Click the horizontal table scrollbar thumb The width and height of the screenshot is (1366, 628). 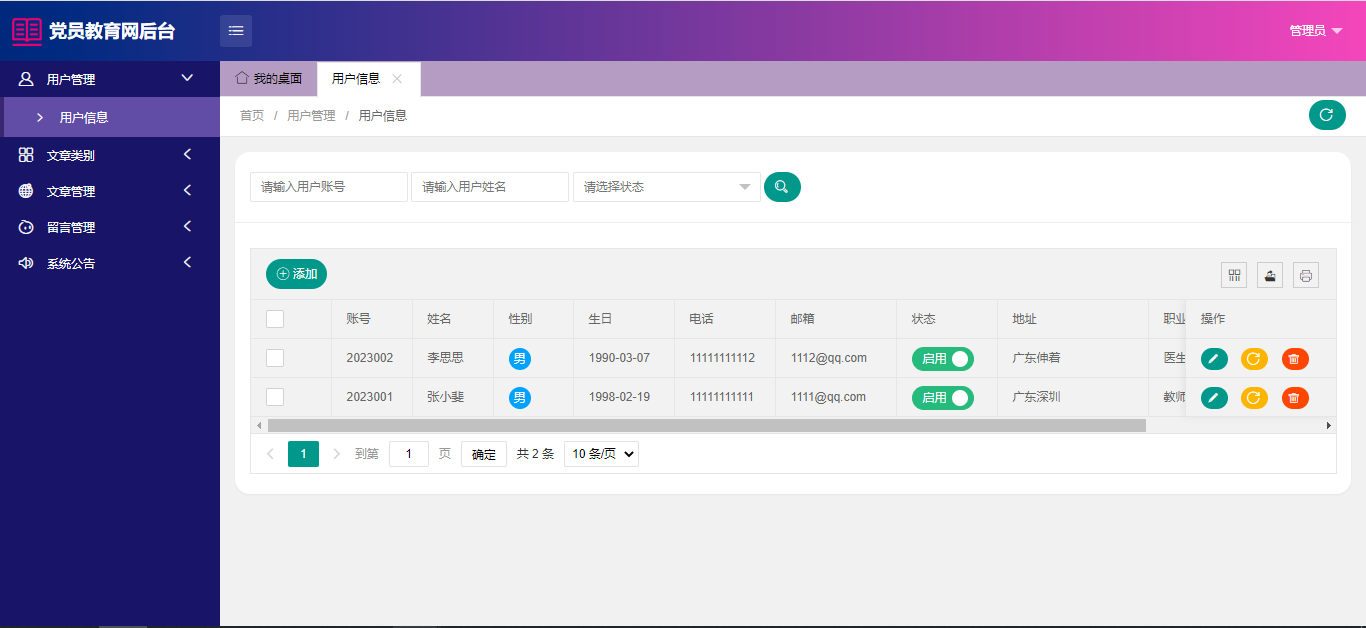pyautogui.click(x=706, y=425)
